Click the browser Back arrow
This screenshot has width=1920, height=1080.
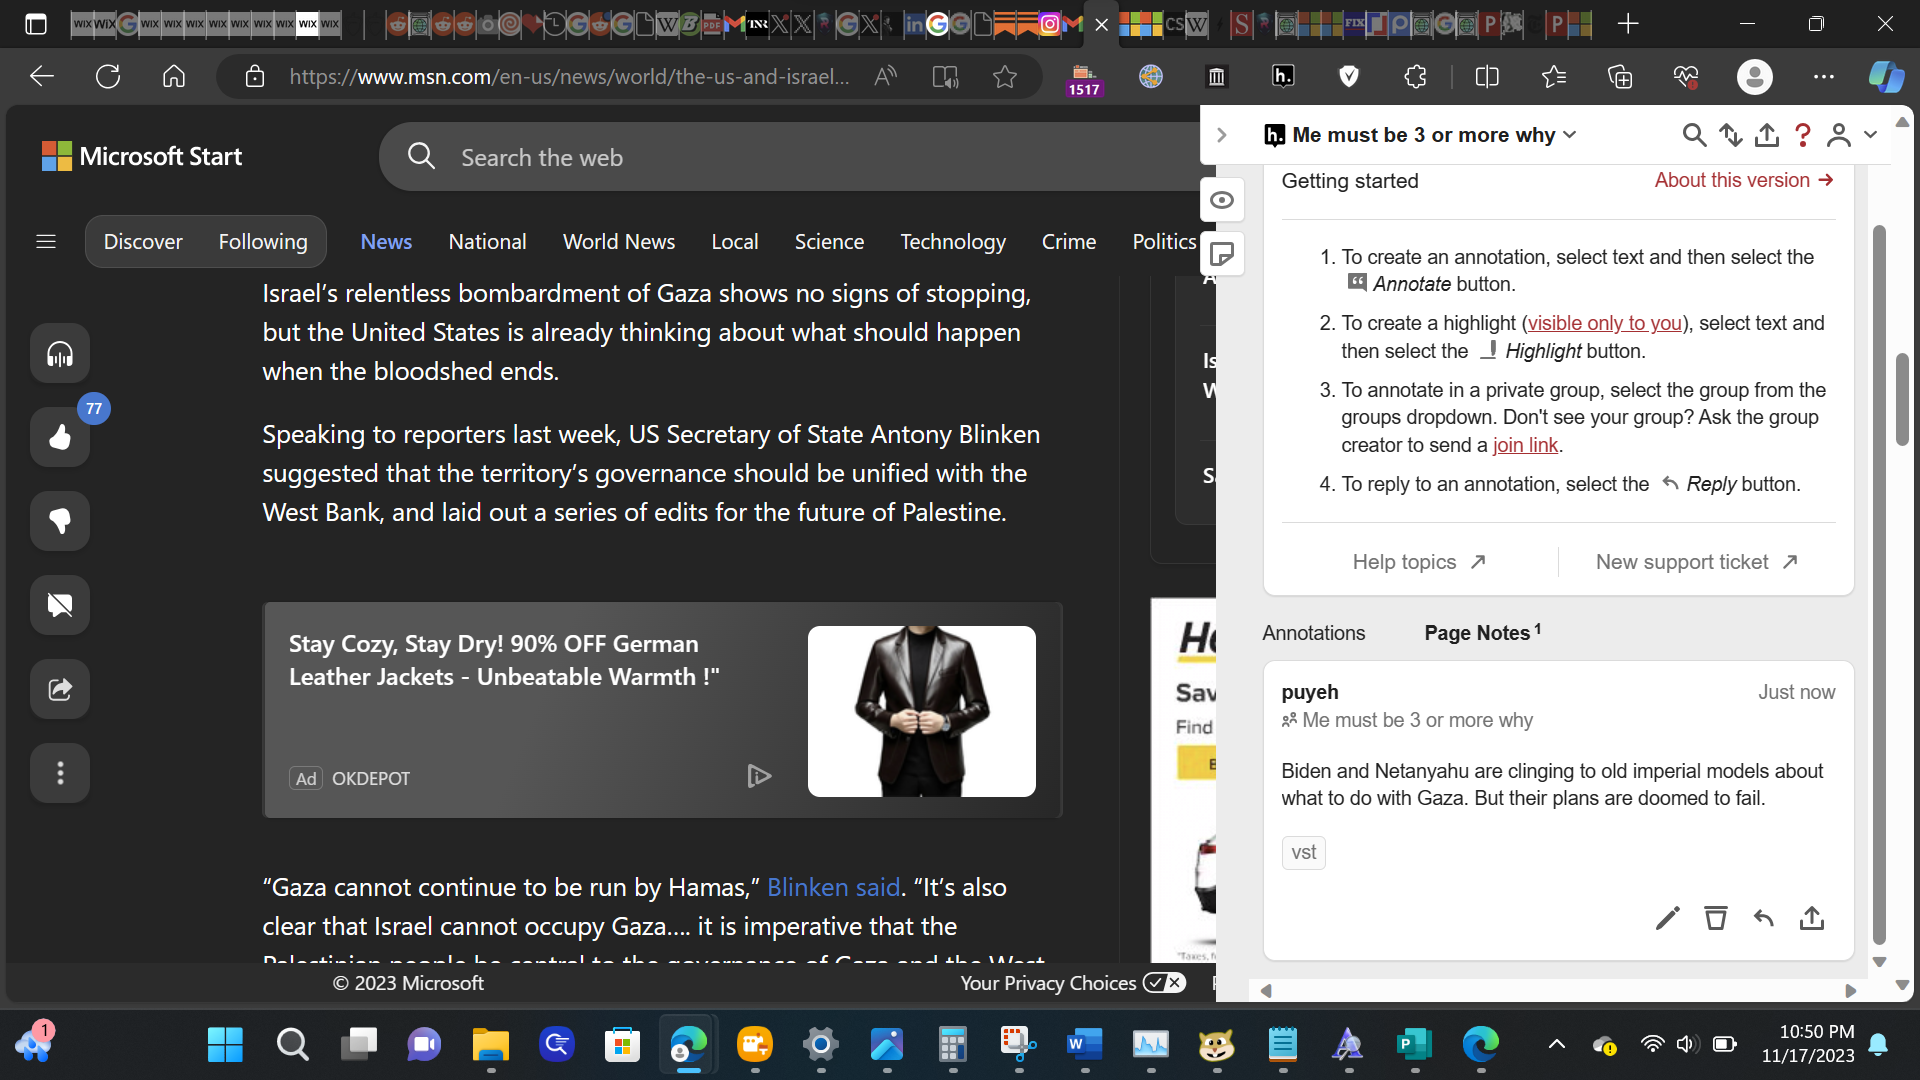tap(41, 77)
